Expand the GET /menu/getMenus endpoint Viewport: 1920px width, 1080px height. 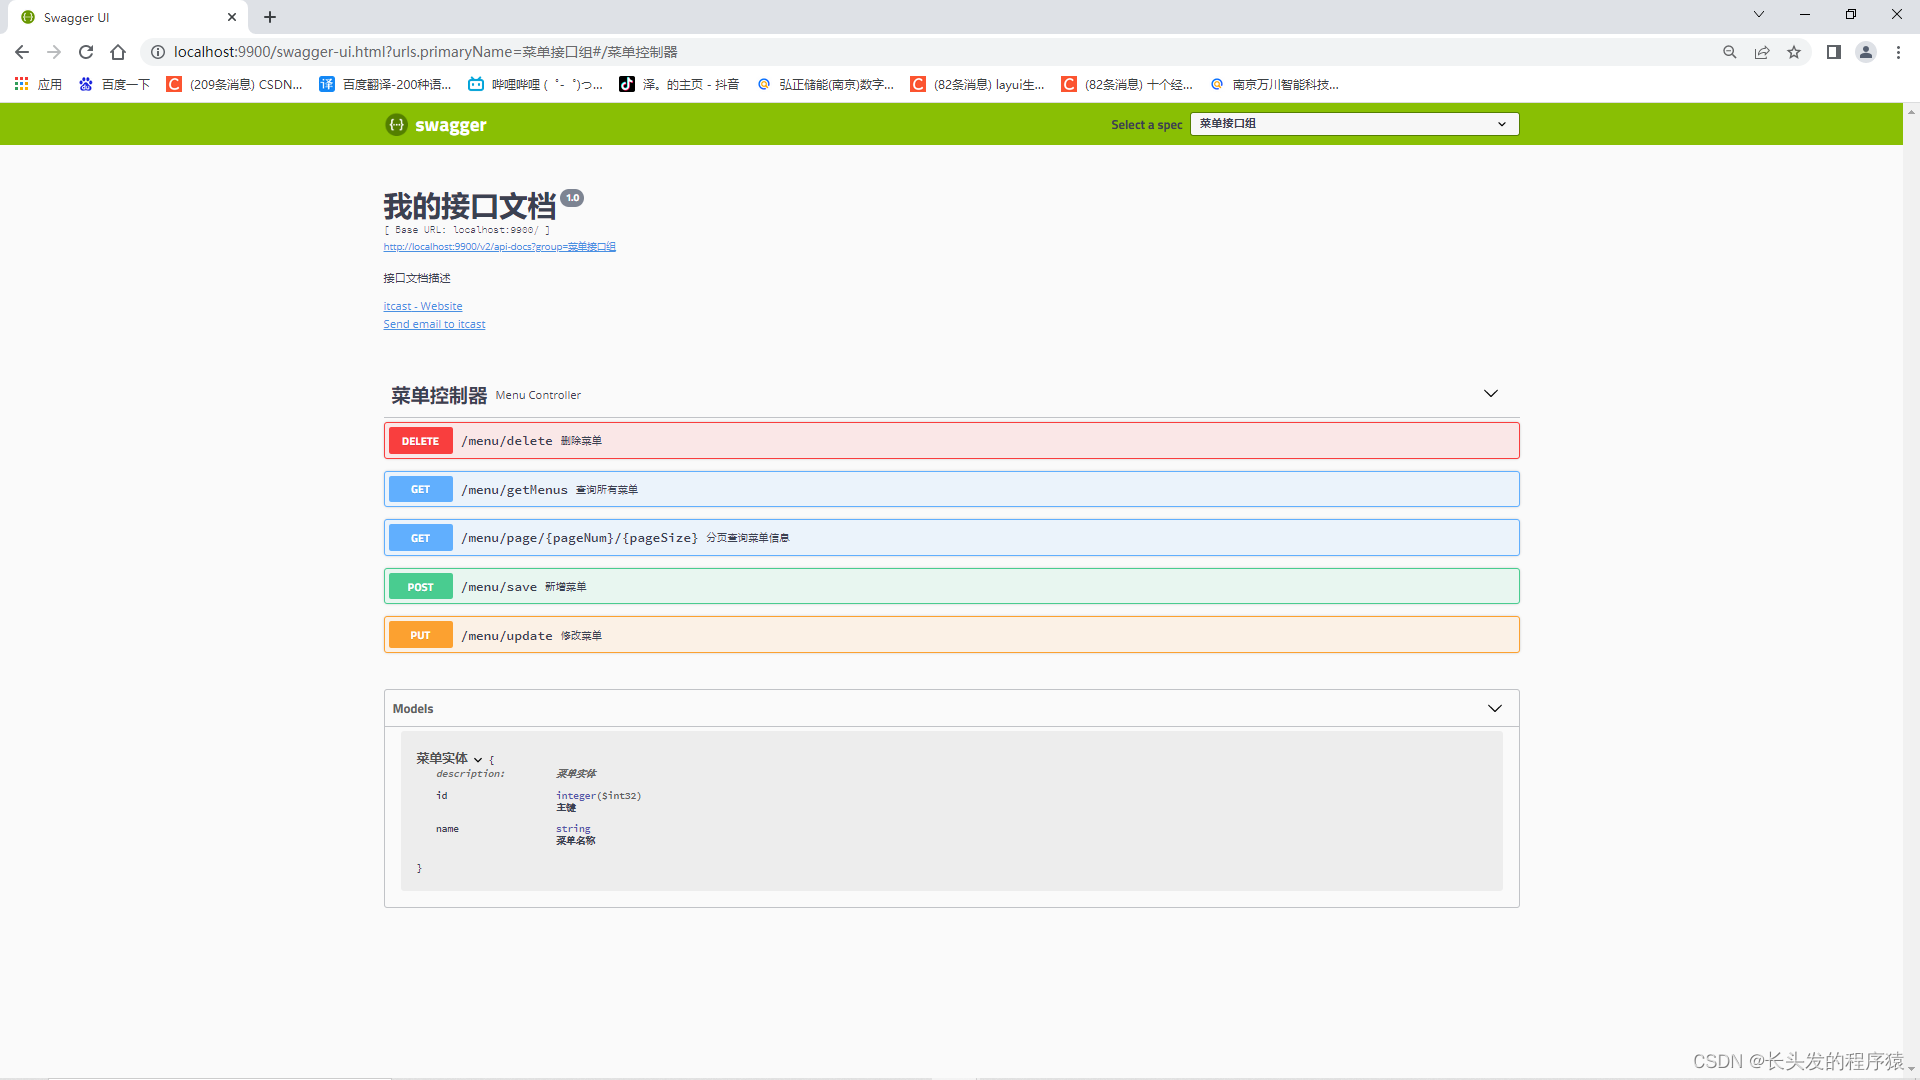(x=950, y=489)
